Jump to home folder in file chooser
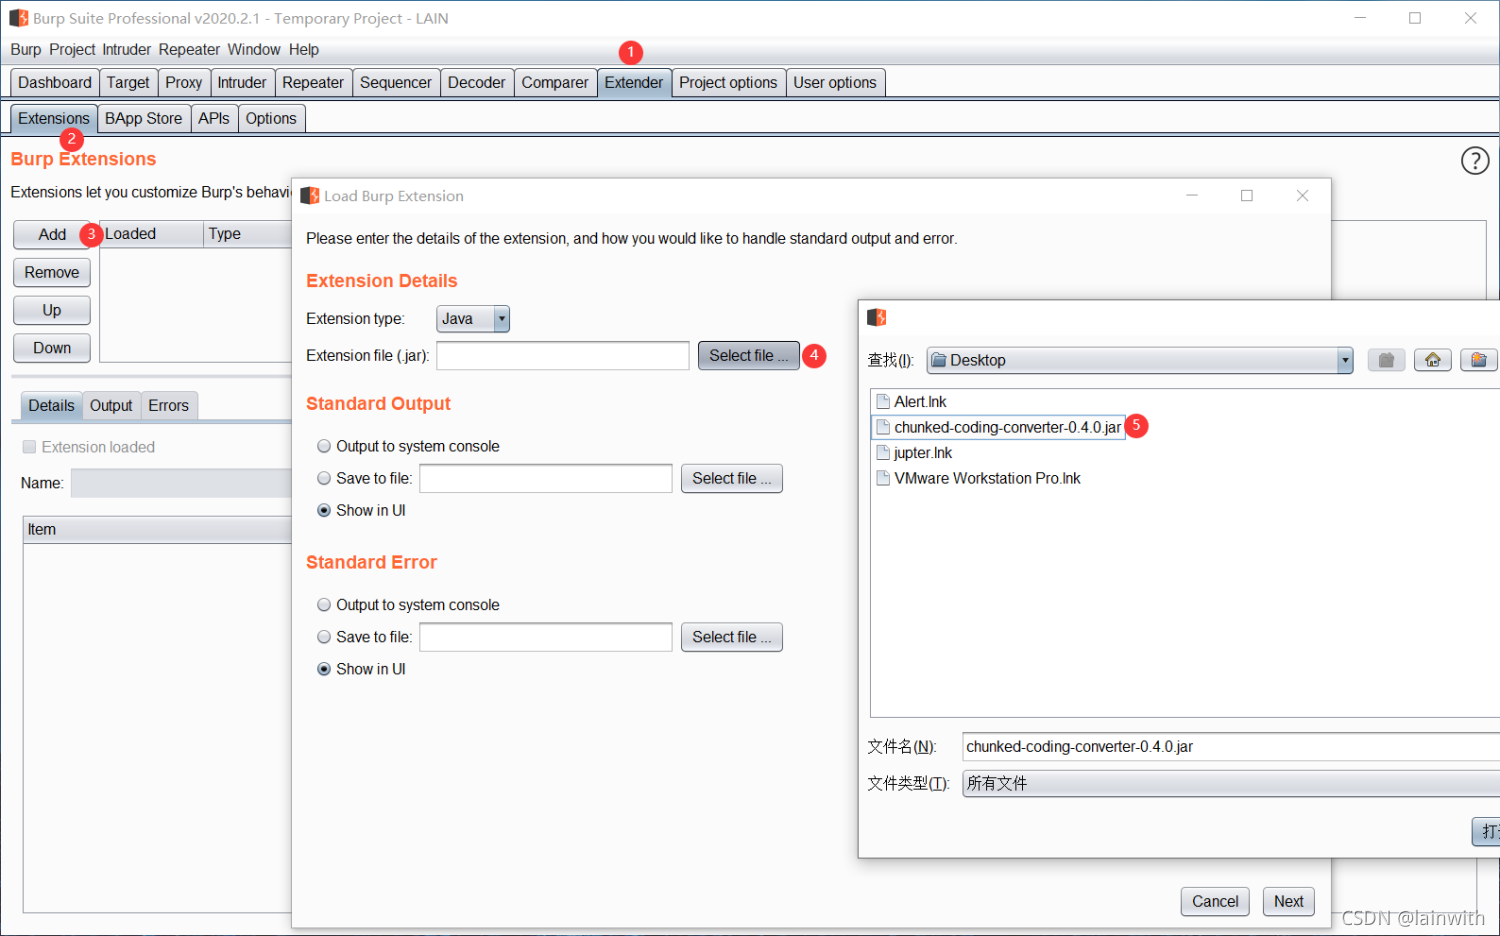The height and width of the screenshot is (936, 1500). click(x=1433, y=360)
